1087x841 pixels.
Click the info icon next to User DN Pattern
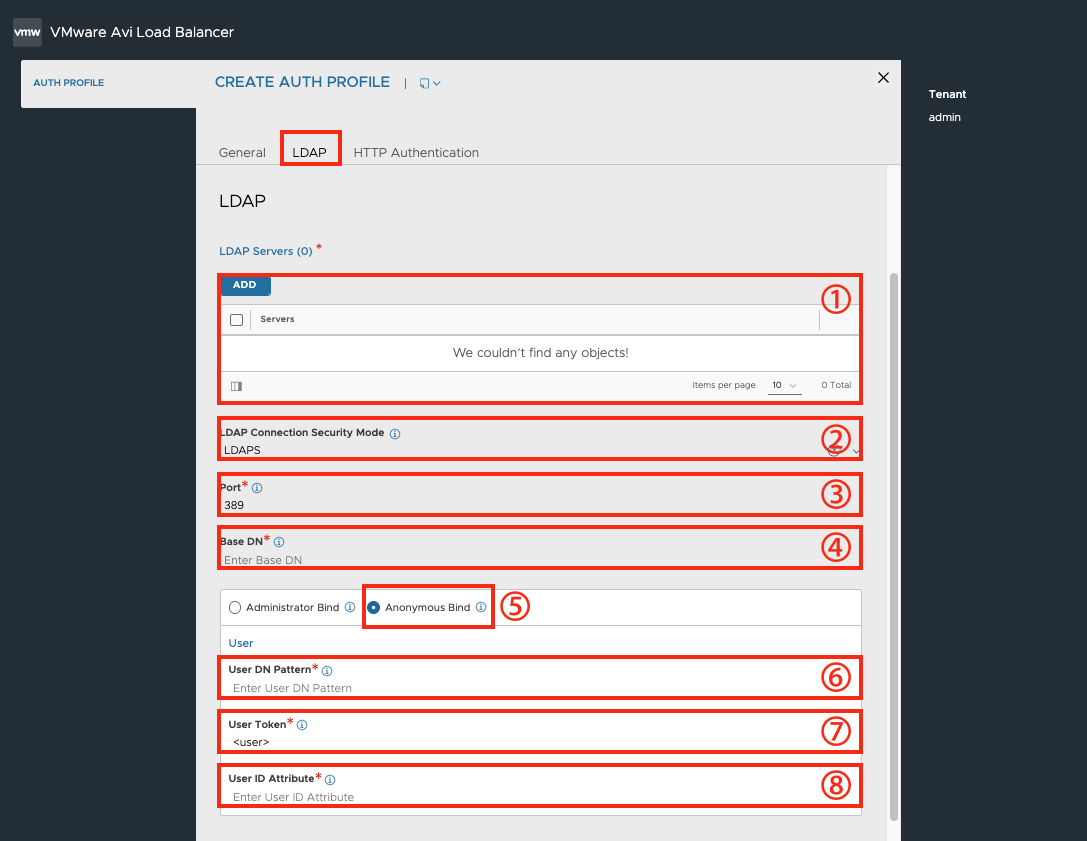[327, 671]
